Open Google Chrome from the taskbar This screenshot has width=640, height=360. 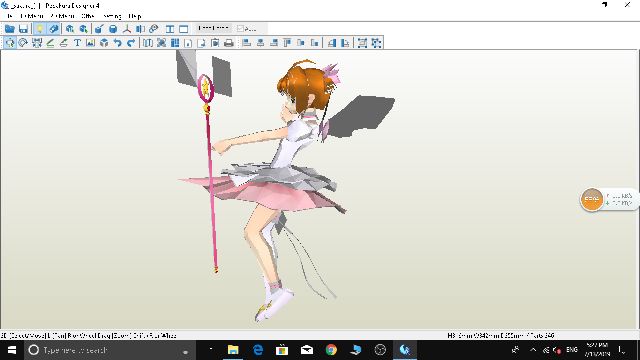pyautogui.click(x=331, y=350)
